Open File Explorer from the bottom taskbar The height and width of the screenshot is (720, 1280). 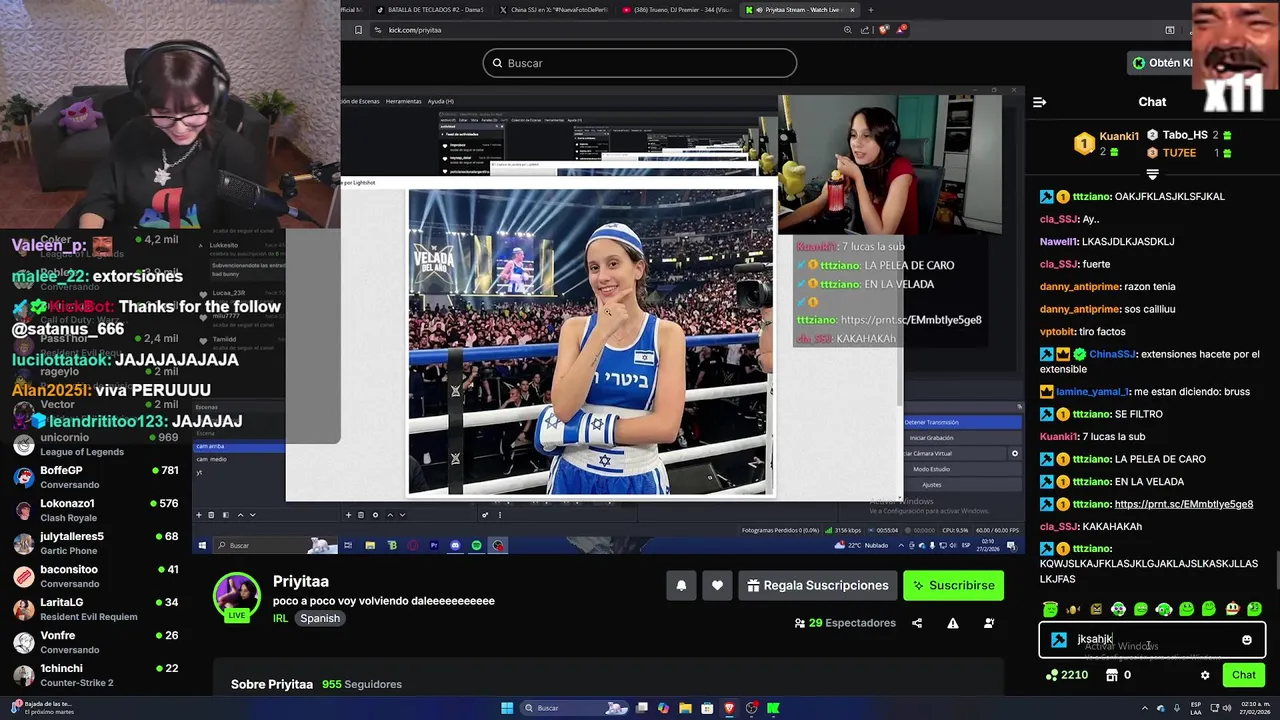tap(685, 708)
